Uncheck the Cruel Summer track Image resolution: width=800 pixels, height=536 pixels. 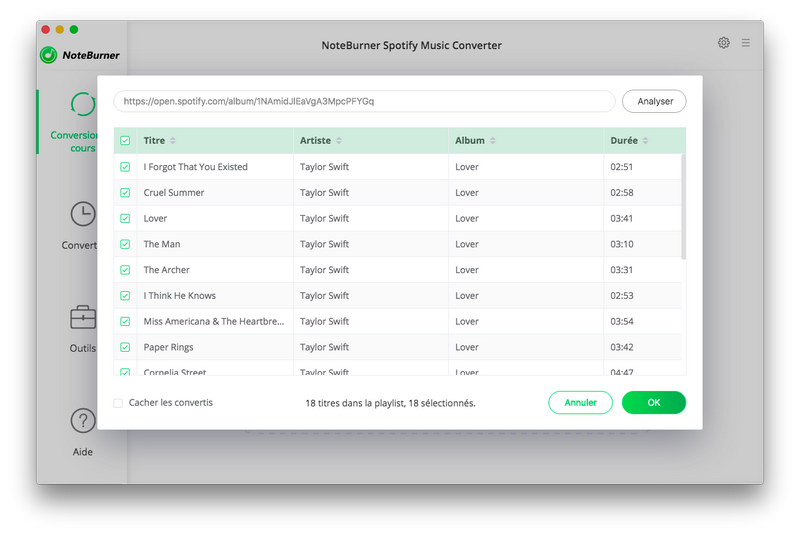(125, 193)
